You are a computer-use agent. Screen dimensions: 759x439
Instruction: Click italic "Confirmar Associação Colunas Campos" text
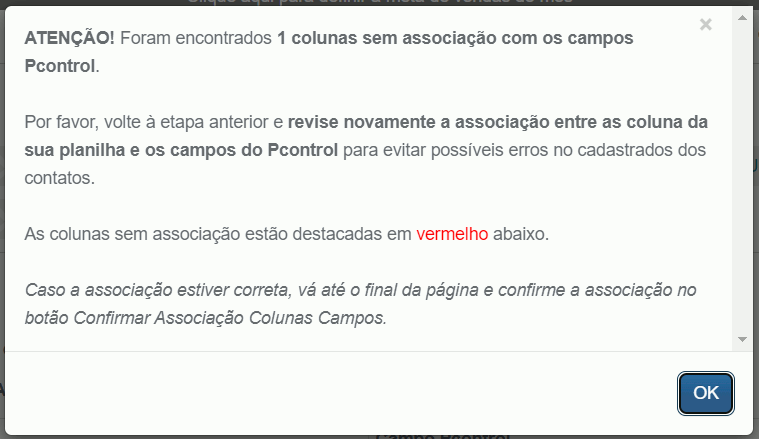click(x=228, y=318)
